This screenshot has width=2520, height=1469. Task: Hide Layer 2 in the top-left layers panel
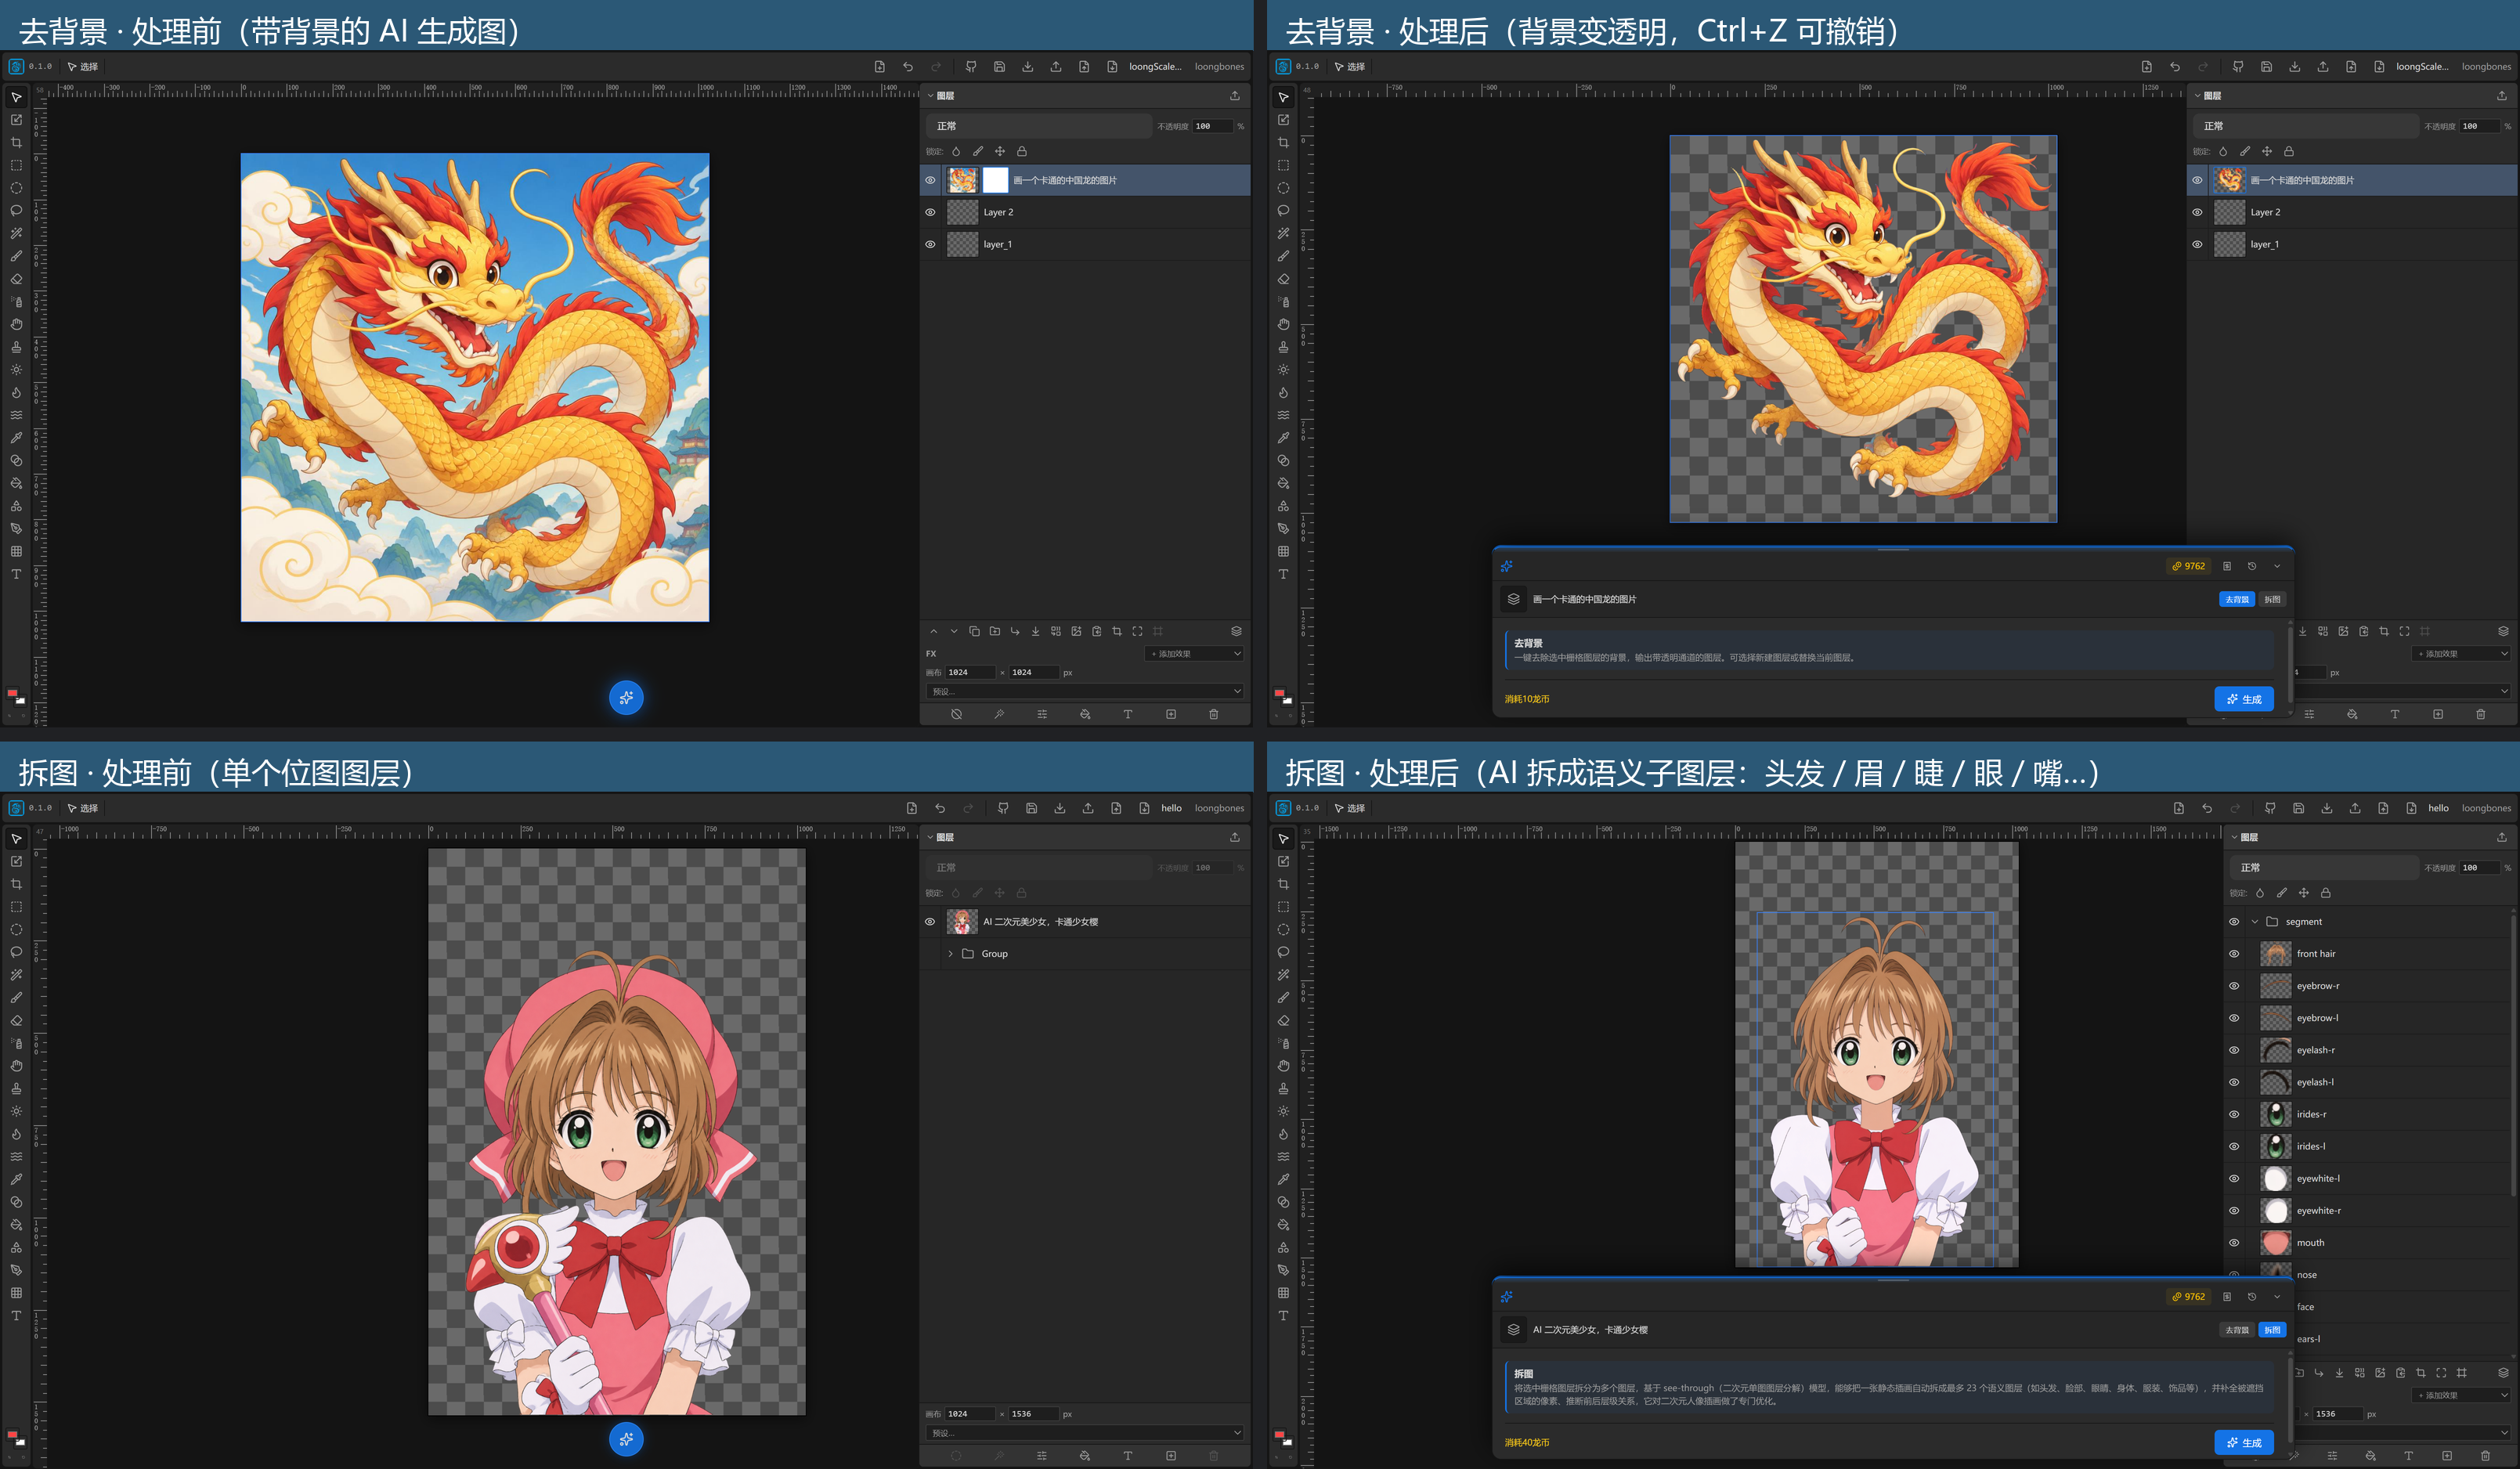[930, 212]
